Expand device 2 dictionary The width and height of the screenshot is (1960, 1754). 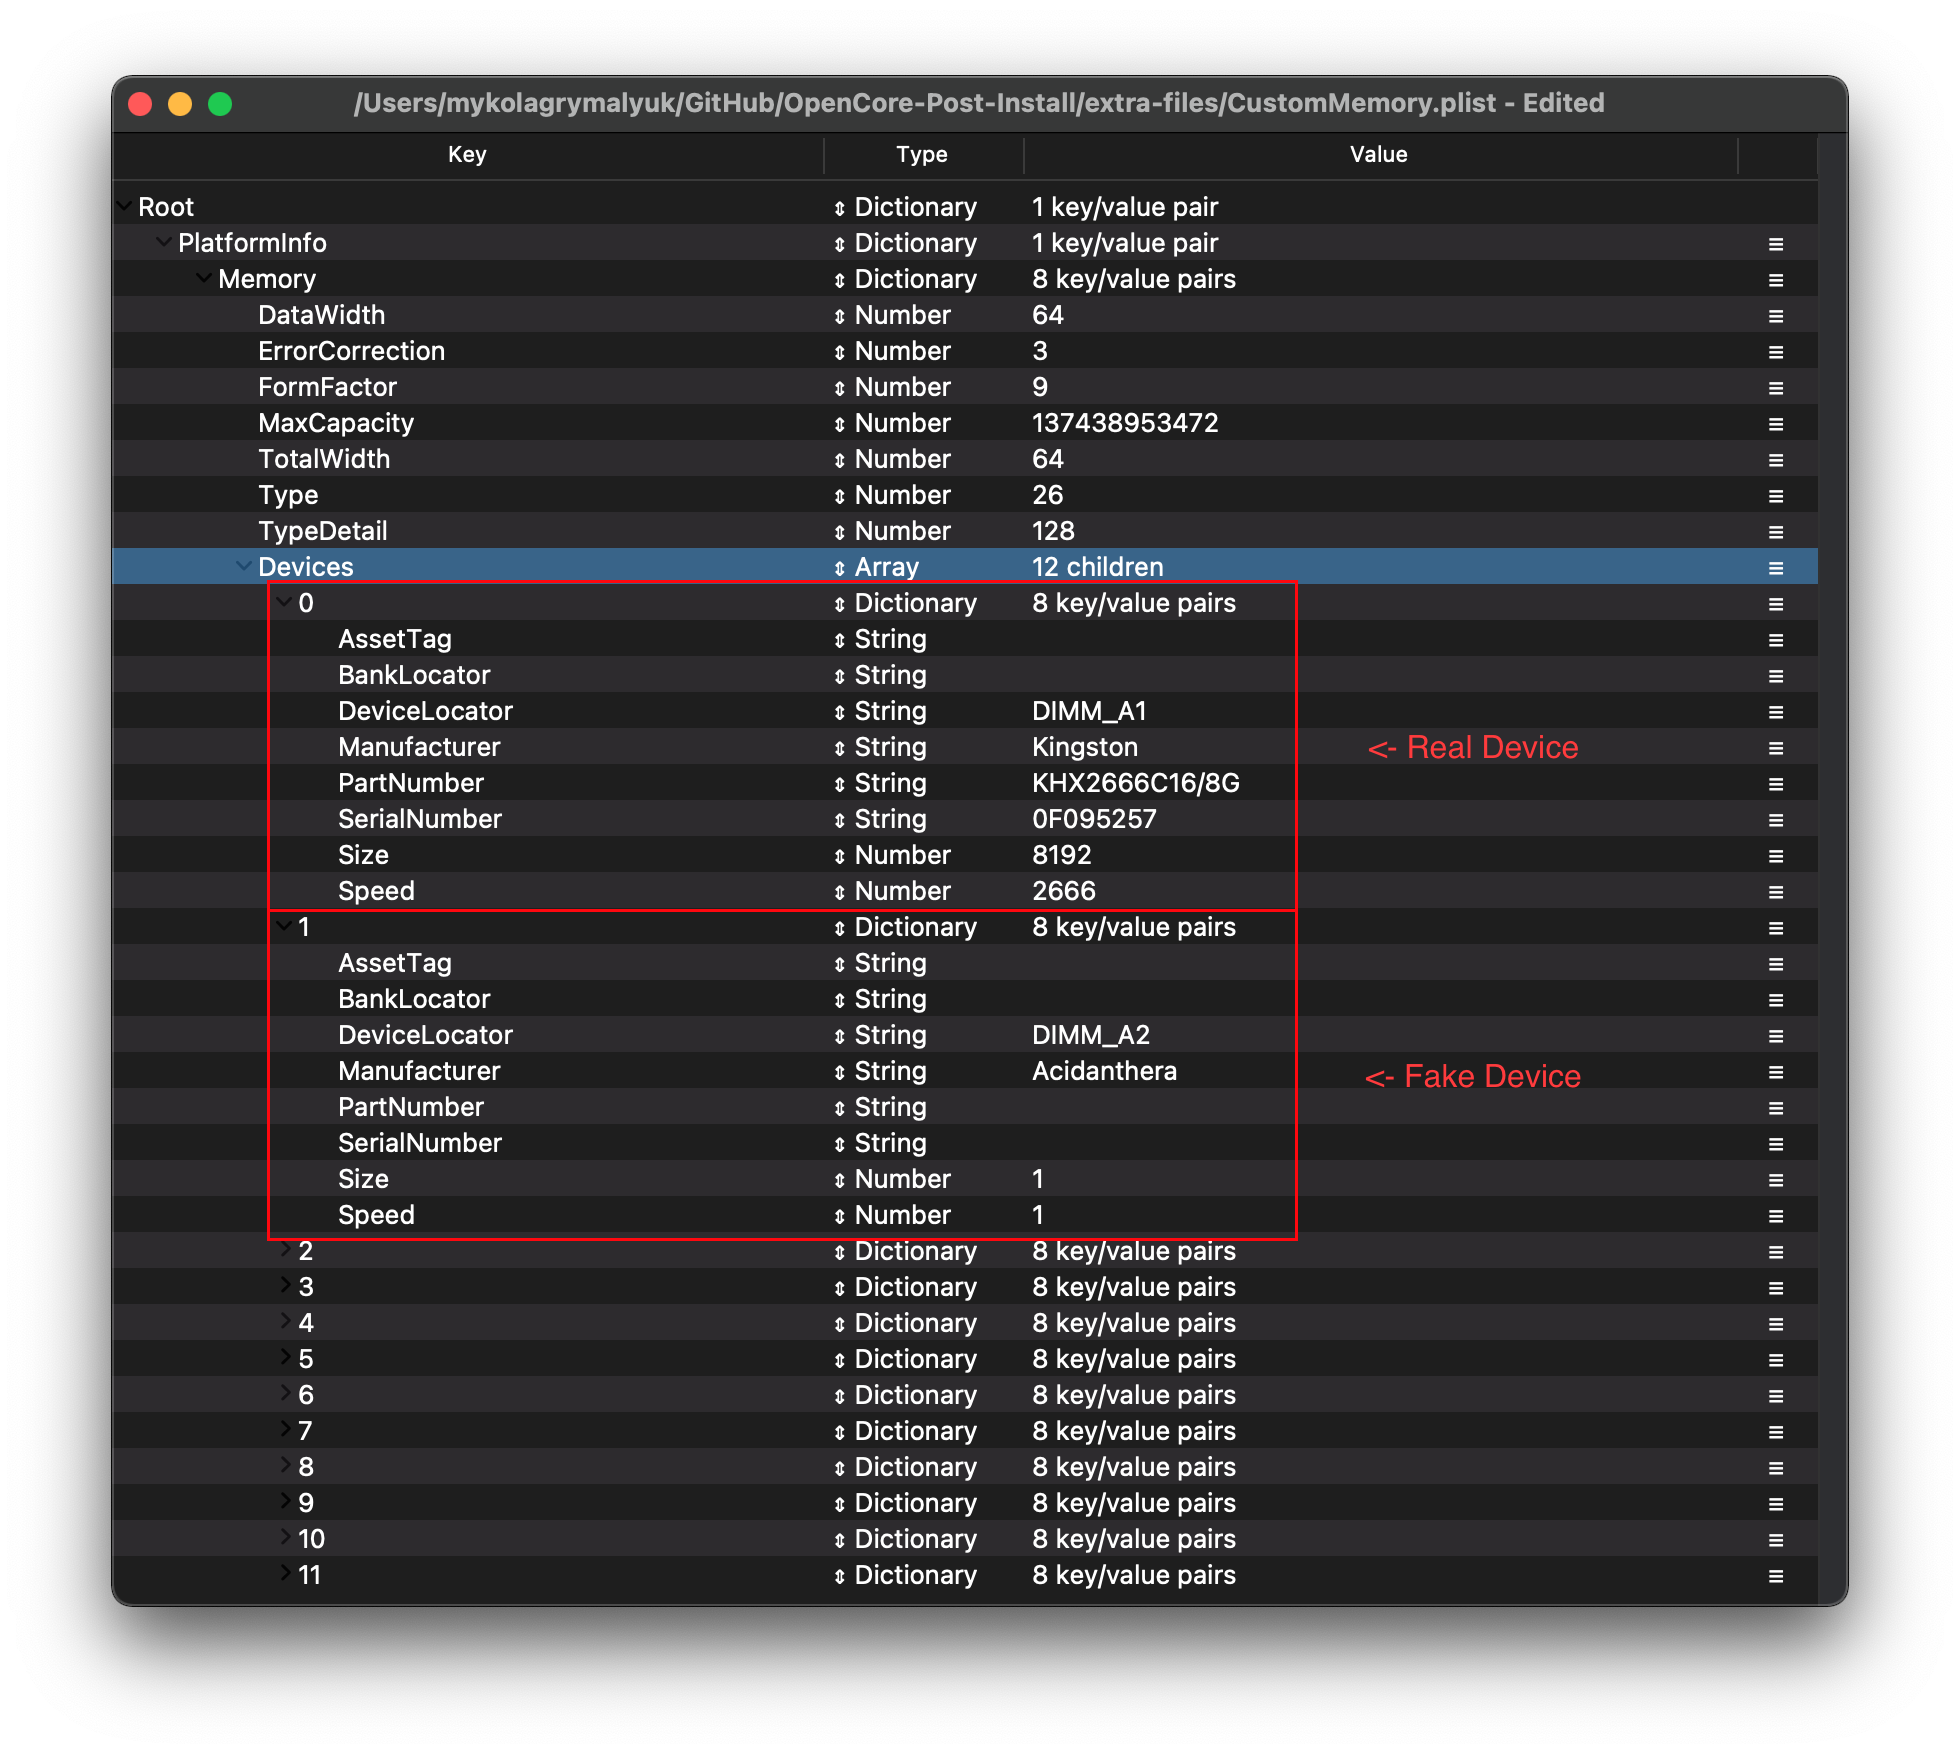pos(285,1250)
